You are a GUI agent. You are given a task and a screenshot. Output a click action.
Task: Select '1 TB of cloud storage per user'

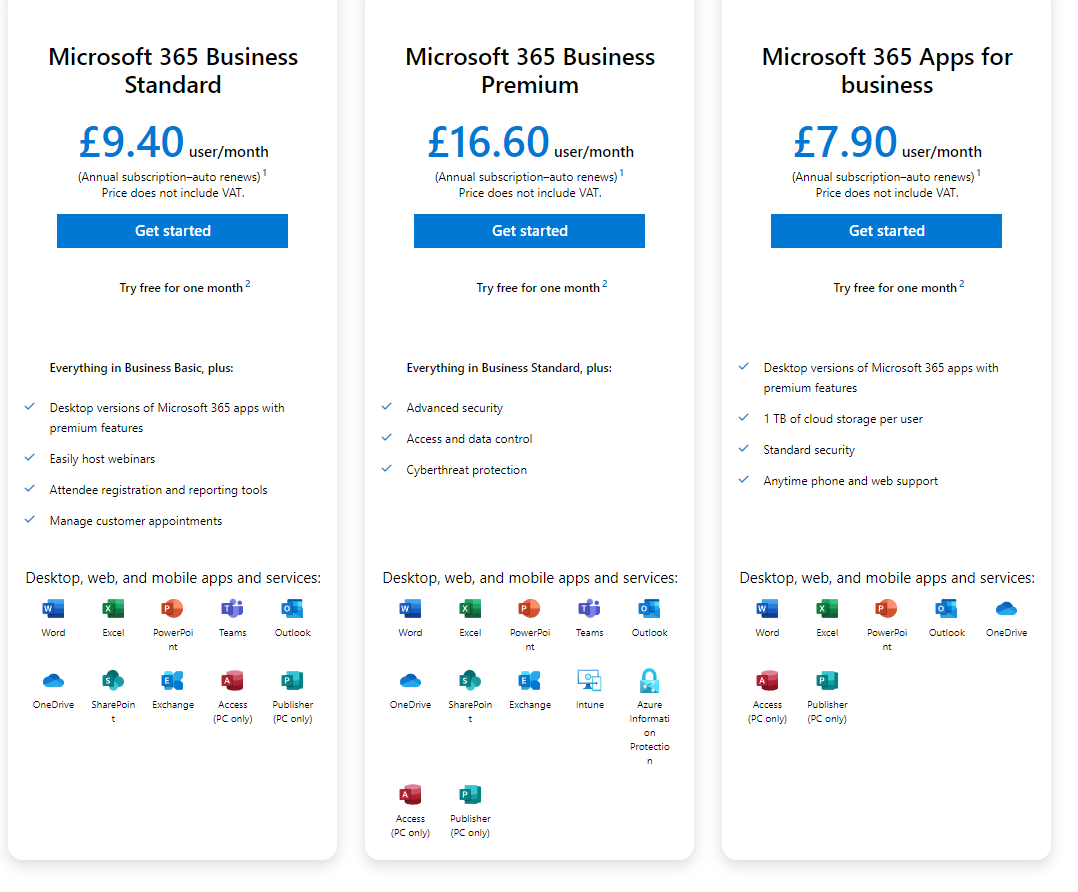pos(843,419)
